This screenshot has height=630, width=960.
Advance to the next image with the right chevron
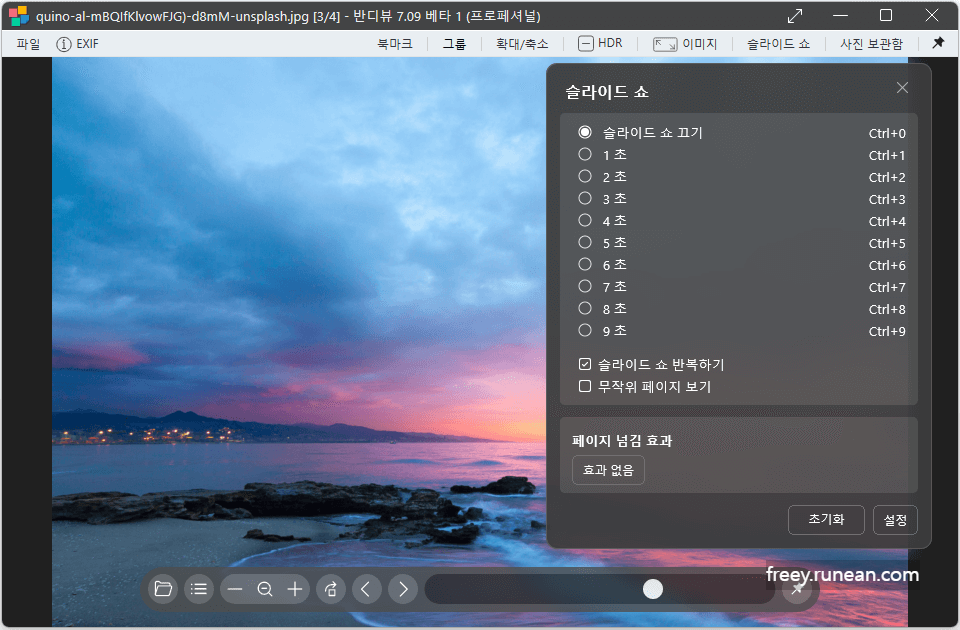(403, 589)
